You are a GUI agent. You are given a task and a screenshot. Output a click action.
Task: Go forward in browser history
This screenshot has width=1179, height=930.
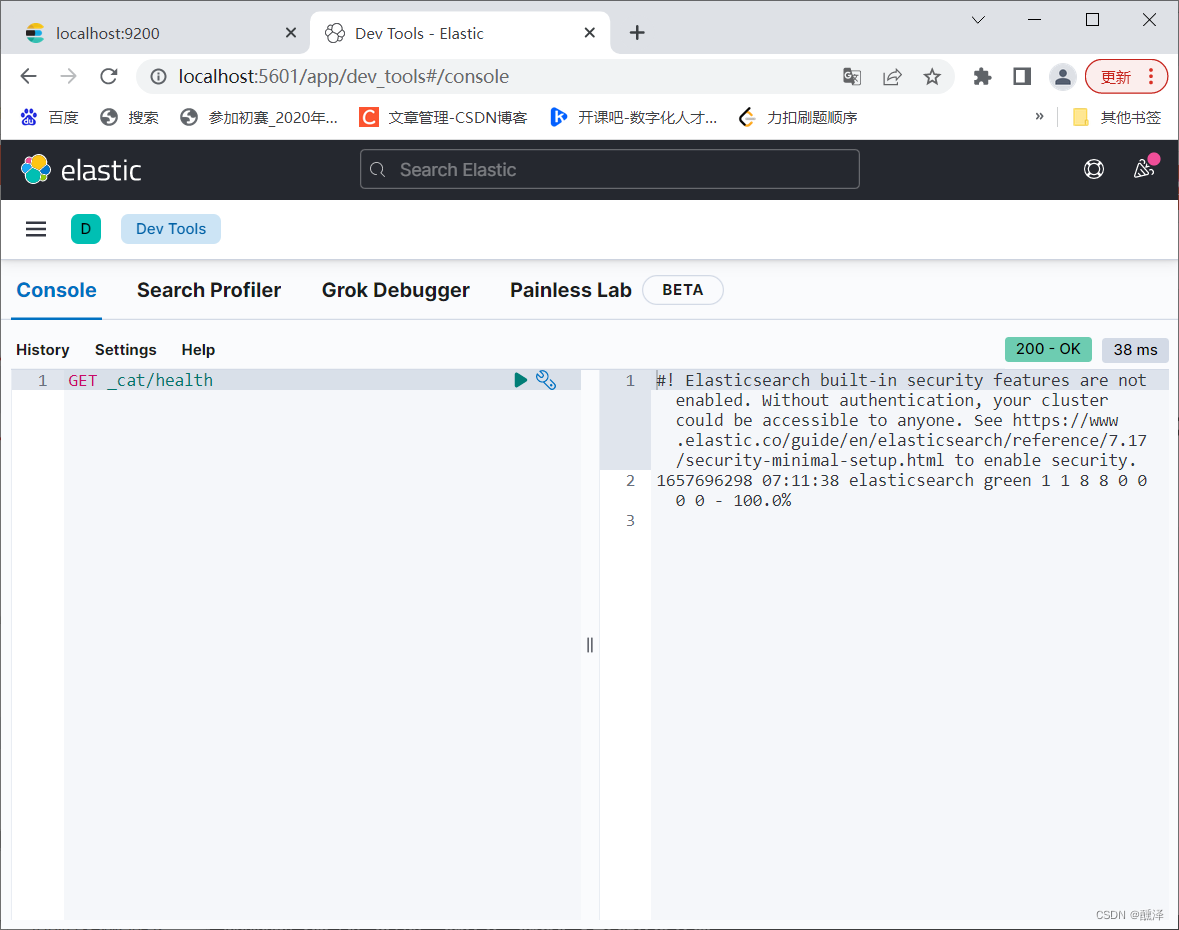click(x=68, y=76)
